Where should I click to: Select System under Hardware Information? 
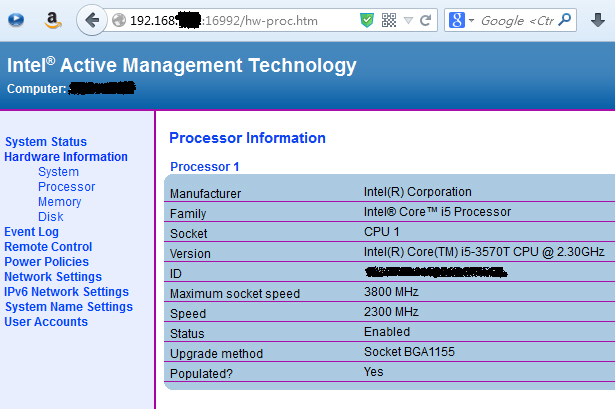(x=58, y=172)
